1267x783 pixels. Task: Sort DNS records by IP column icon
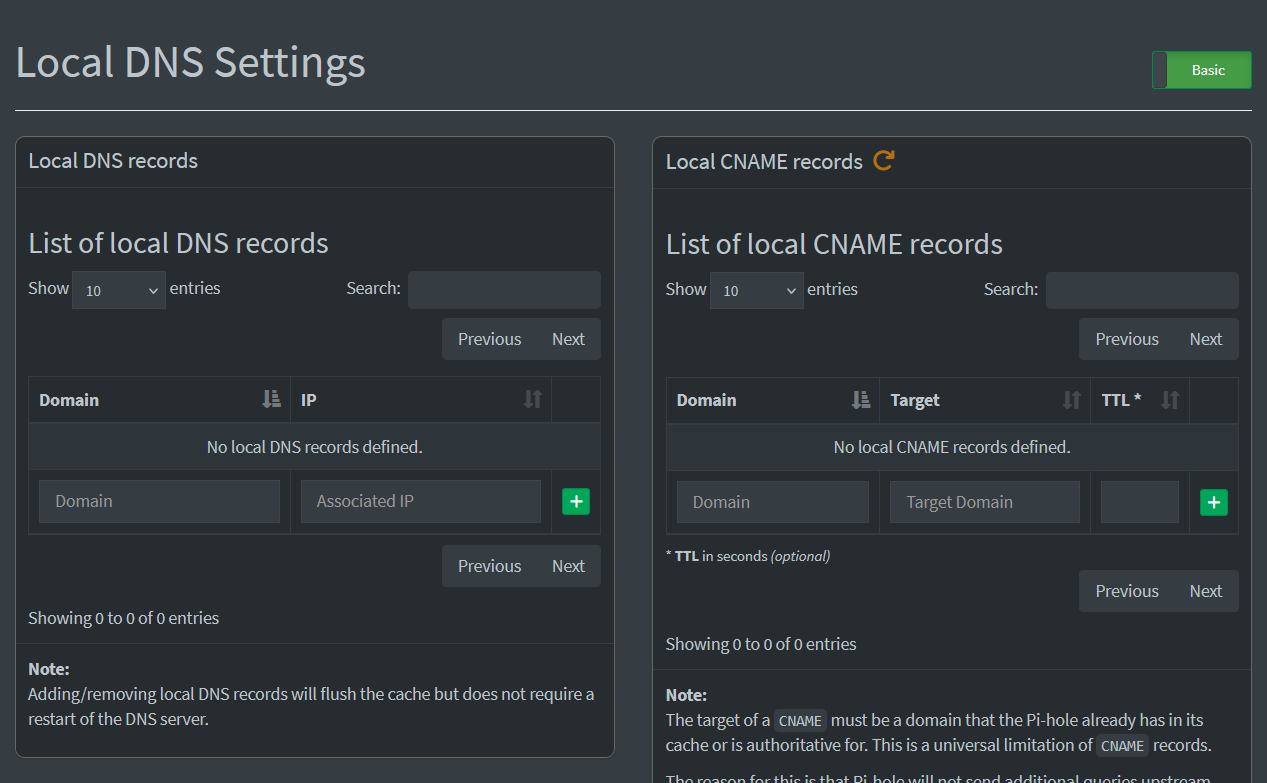pos(533,399)
